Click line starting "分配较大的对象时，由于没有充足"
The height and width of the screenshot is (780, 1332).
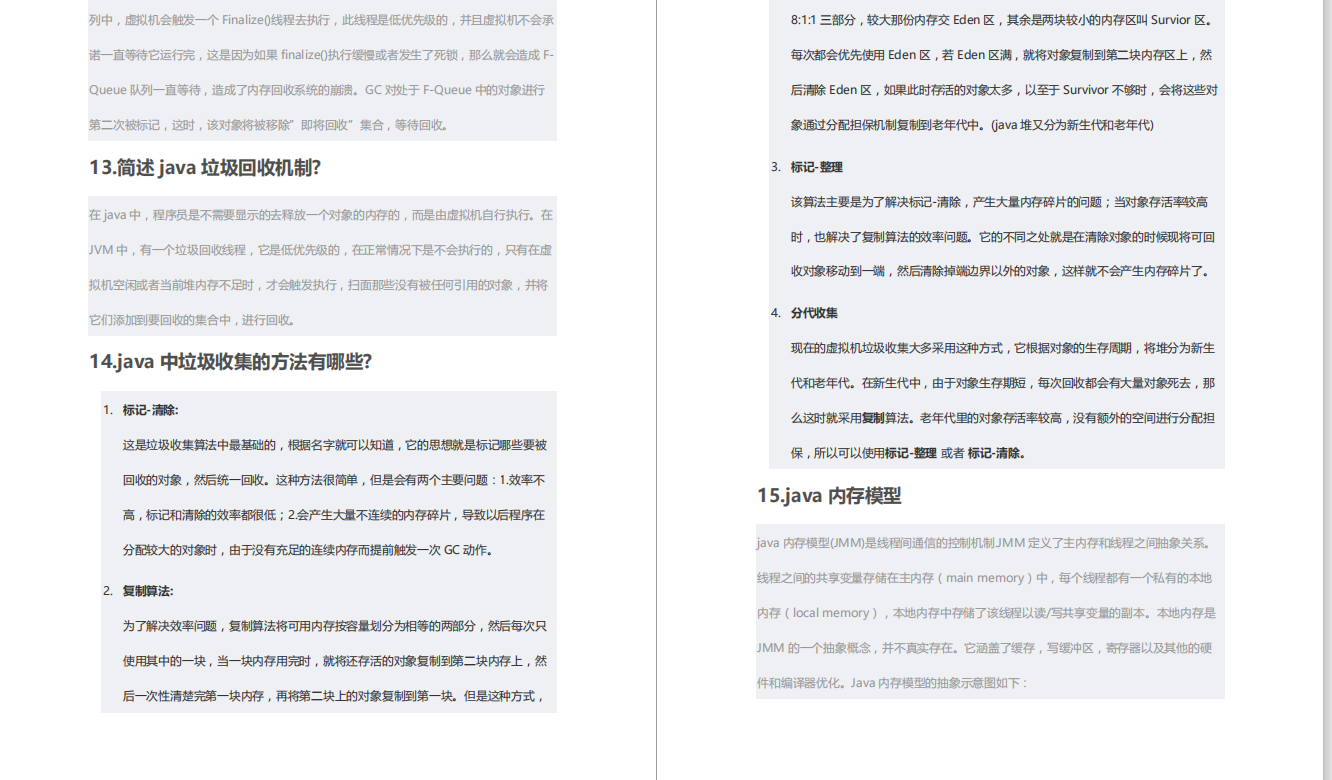pyautogui.click(x=308, y=550)
